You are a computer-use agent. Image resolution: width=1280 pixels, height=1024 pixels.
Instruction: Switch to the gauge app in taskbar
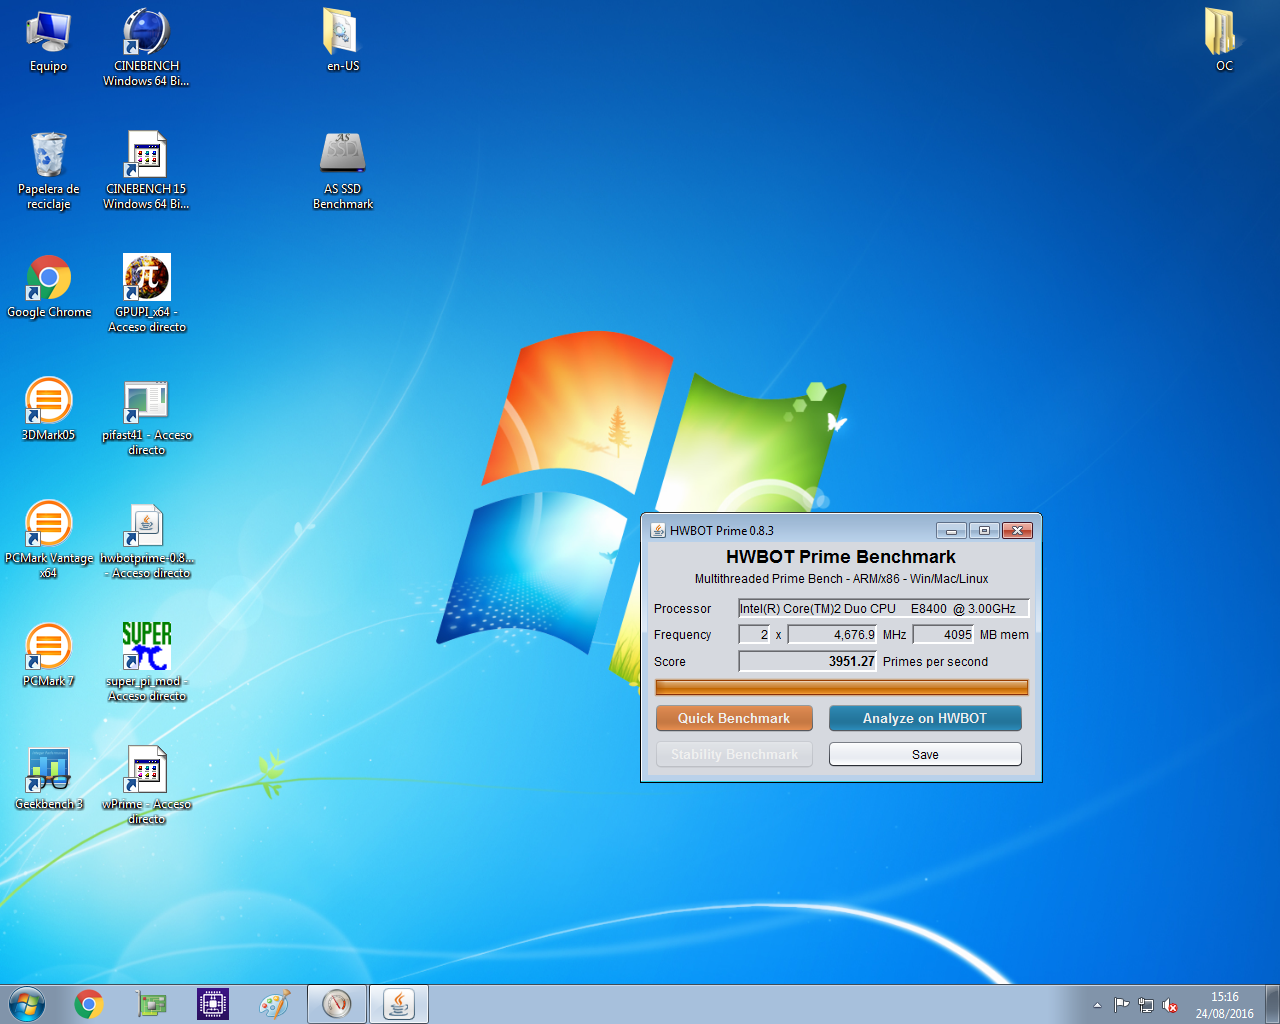click(x=337, y=1004)
